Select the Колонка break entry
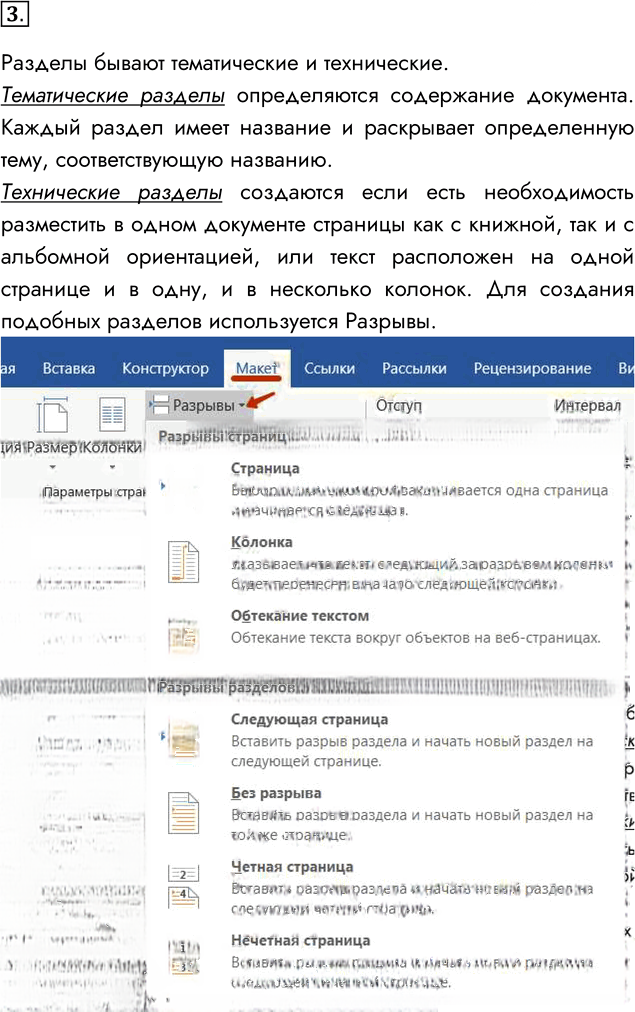635x1012 pixels. (x=384, y=563)
